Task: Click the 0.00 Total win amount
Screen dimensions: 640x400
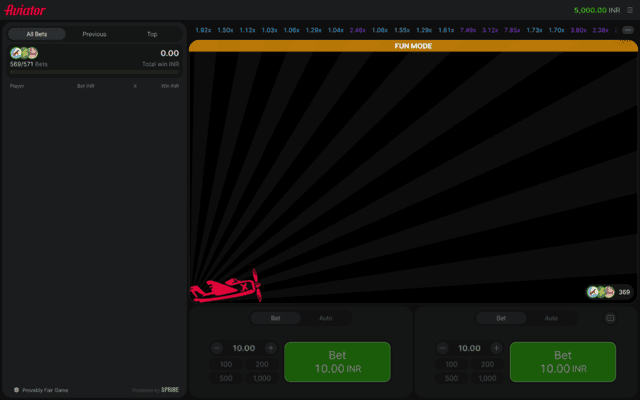Action: coord(169,53)
